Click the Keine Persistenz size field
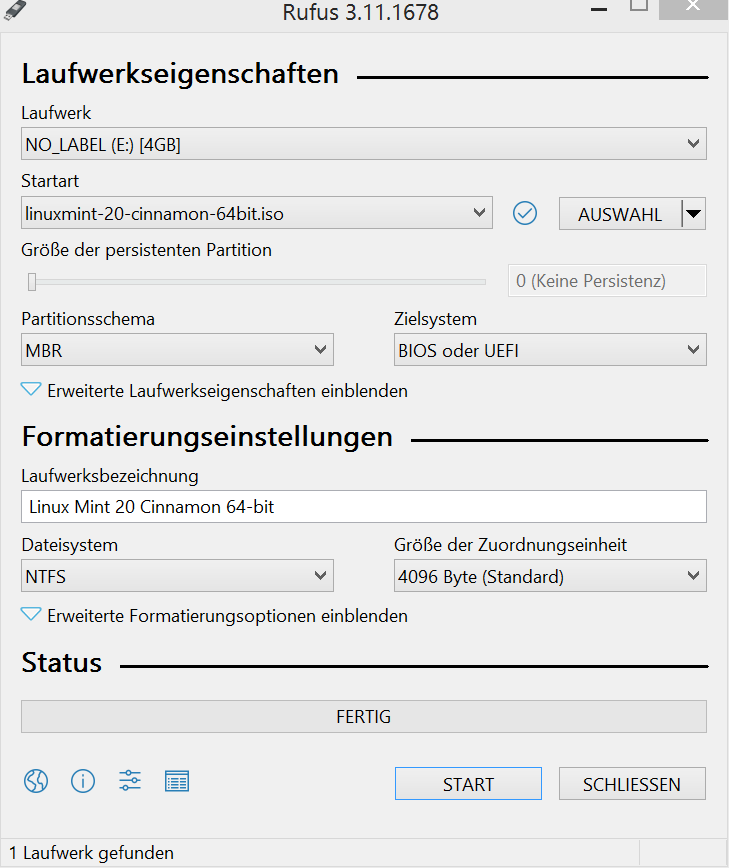This screenshot has height=868, width=729. pyautogui.click(x=607, y=281)
